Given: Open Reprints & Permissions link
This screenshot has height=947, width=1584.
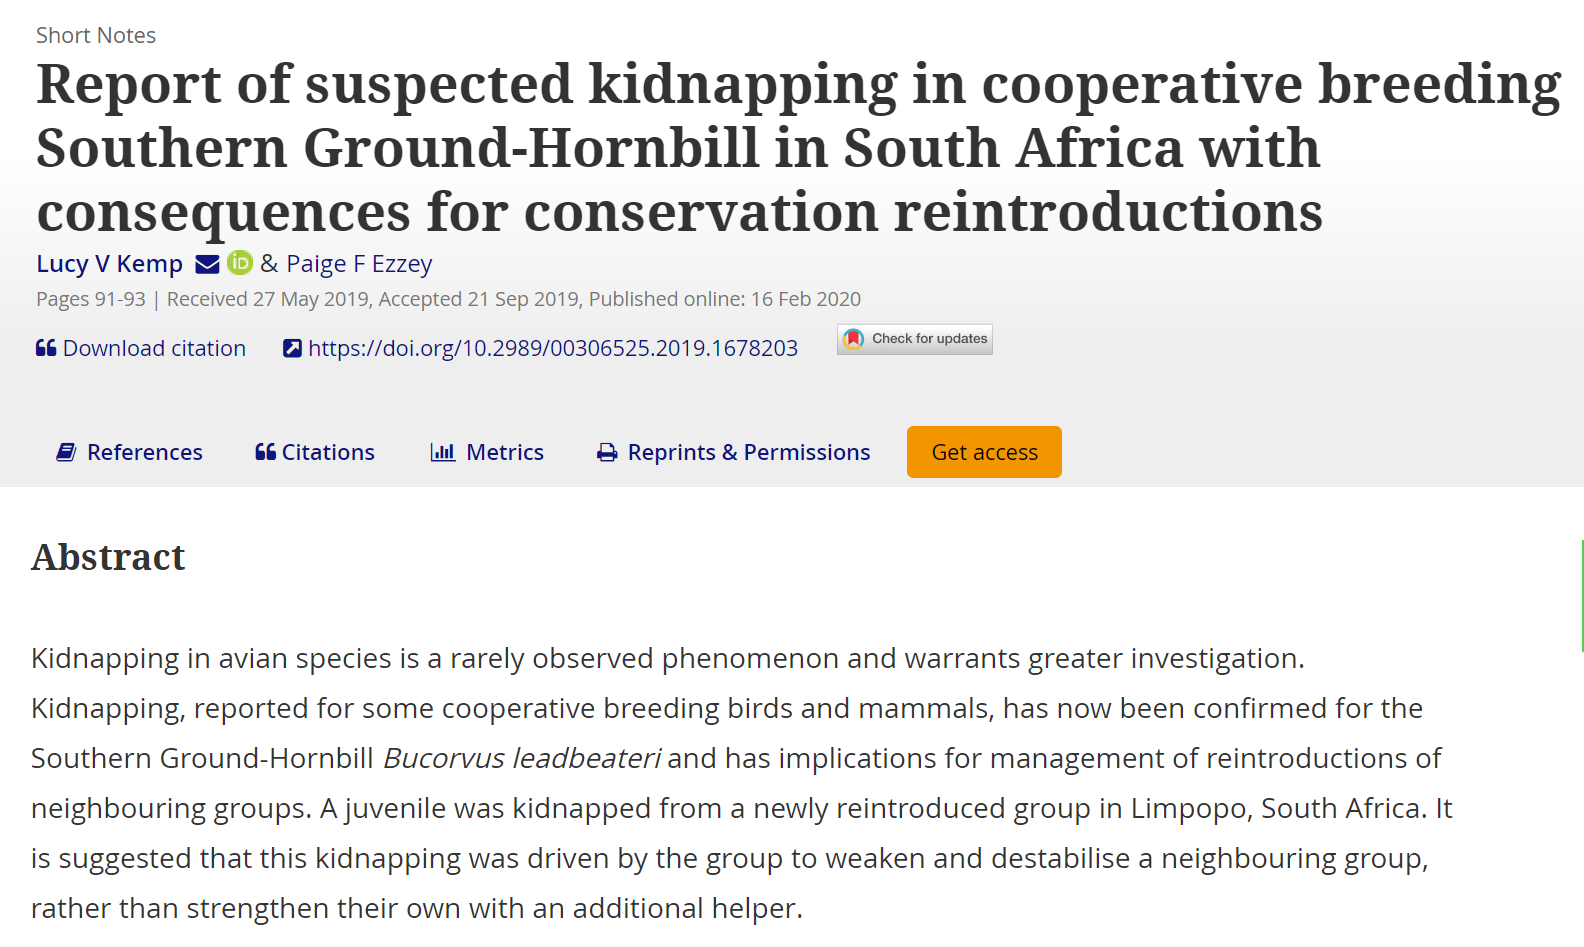Looking at the screenshot, I should [x=749, y=452].
